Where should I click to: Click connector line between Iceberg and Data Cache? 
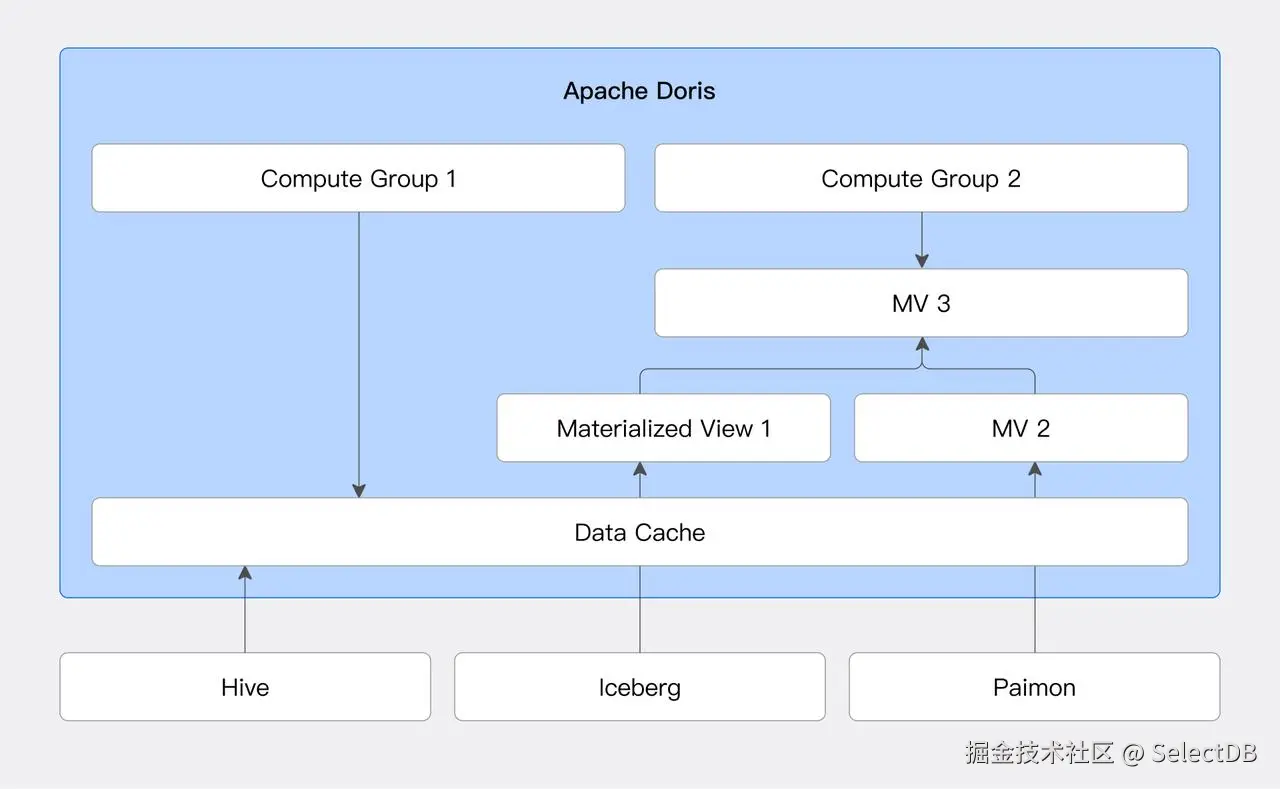click(x=640, y=610)
